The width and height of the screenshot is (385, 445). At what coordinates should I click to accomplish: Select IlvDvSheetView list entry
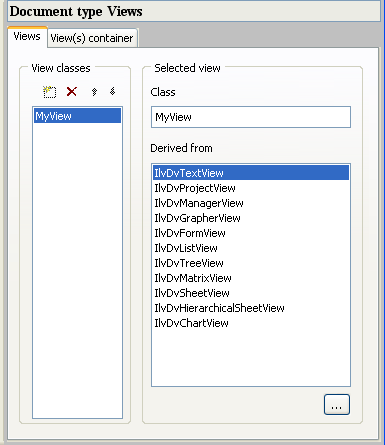(x=251, y=293)
